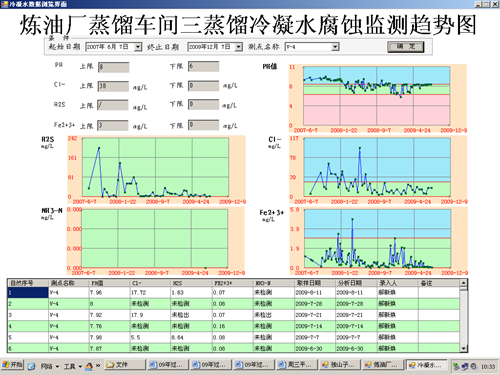500x375 pixels.
Task: Open the 网络 taskbar toolbar dropdown
Action: click(50, 366)
